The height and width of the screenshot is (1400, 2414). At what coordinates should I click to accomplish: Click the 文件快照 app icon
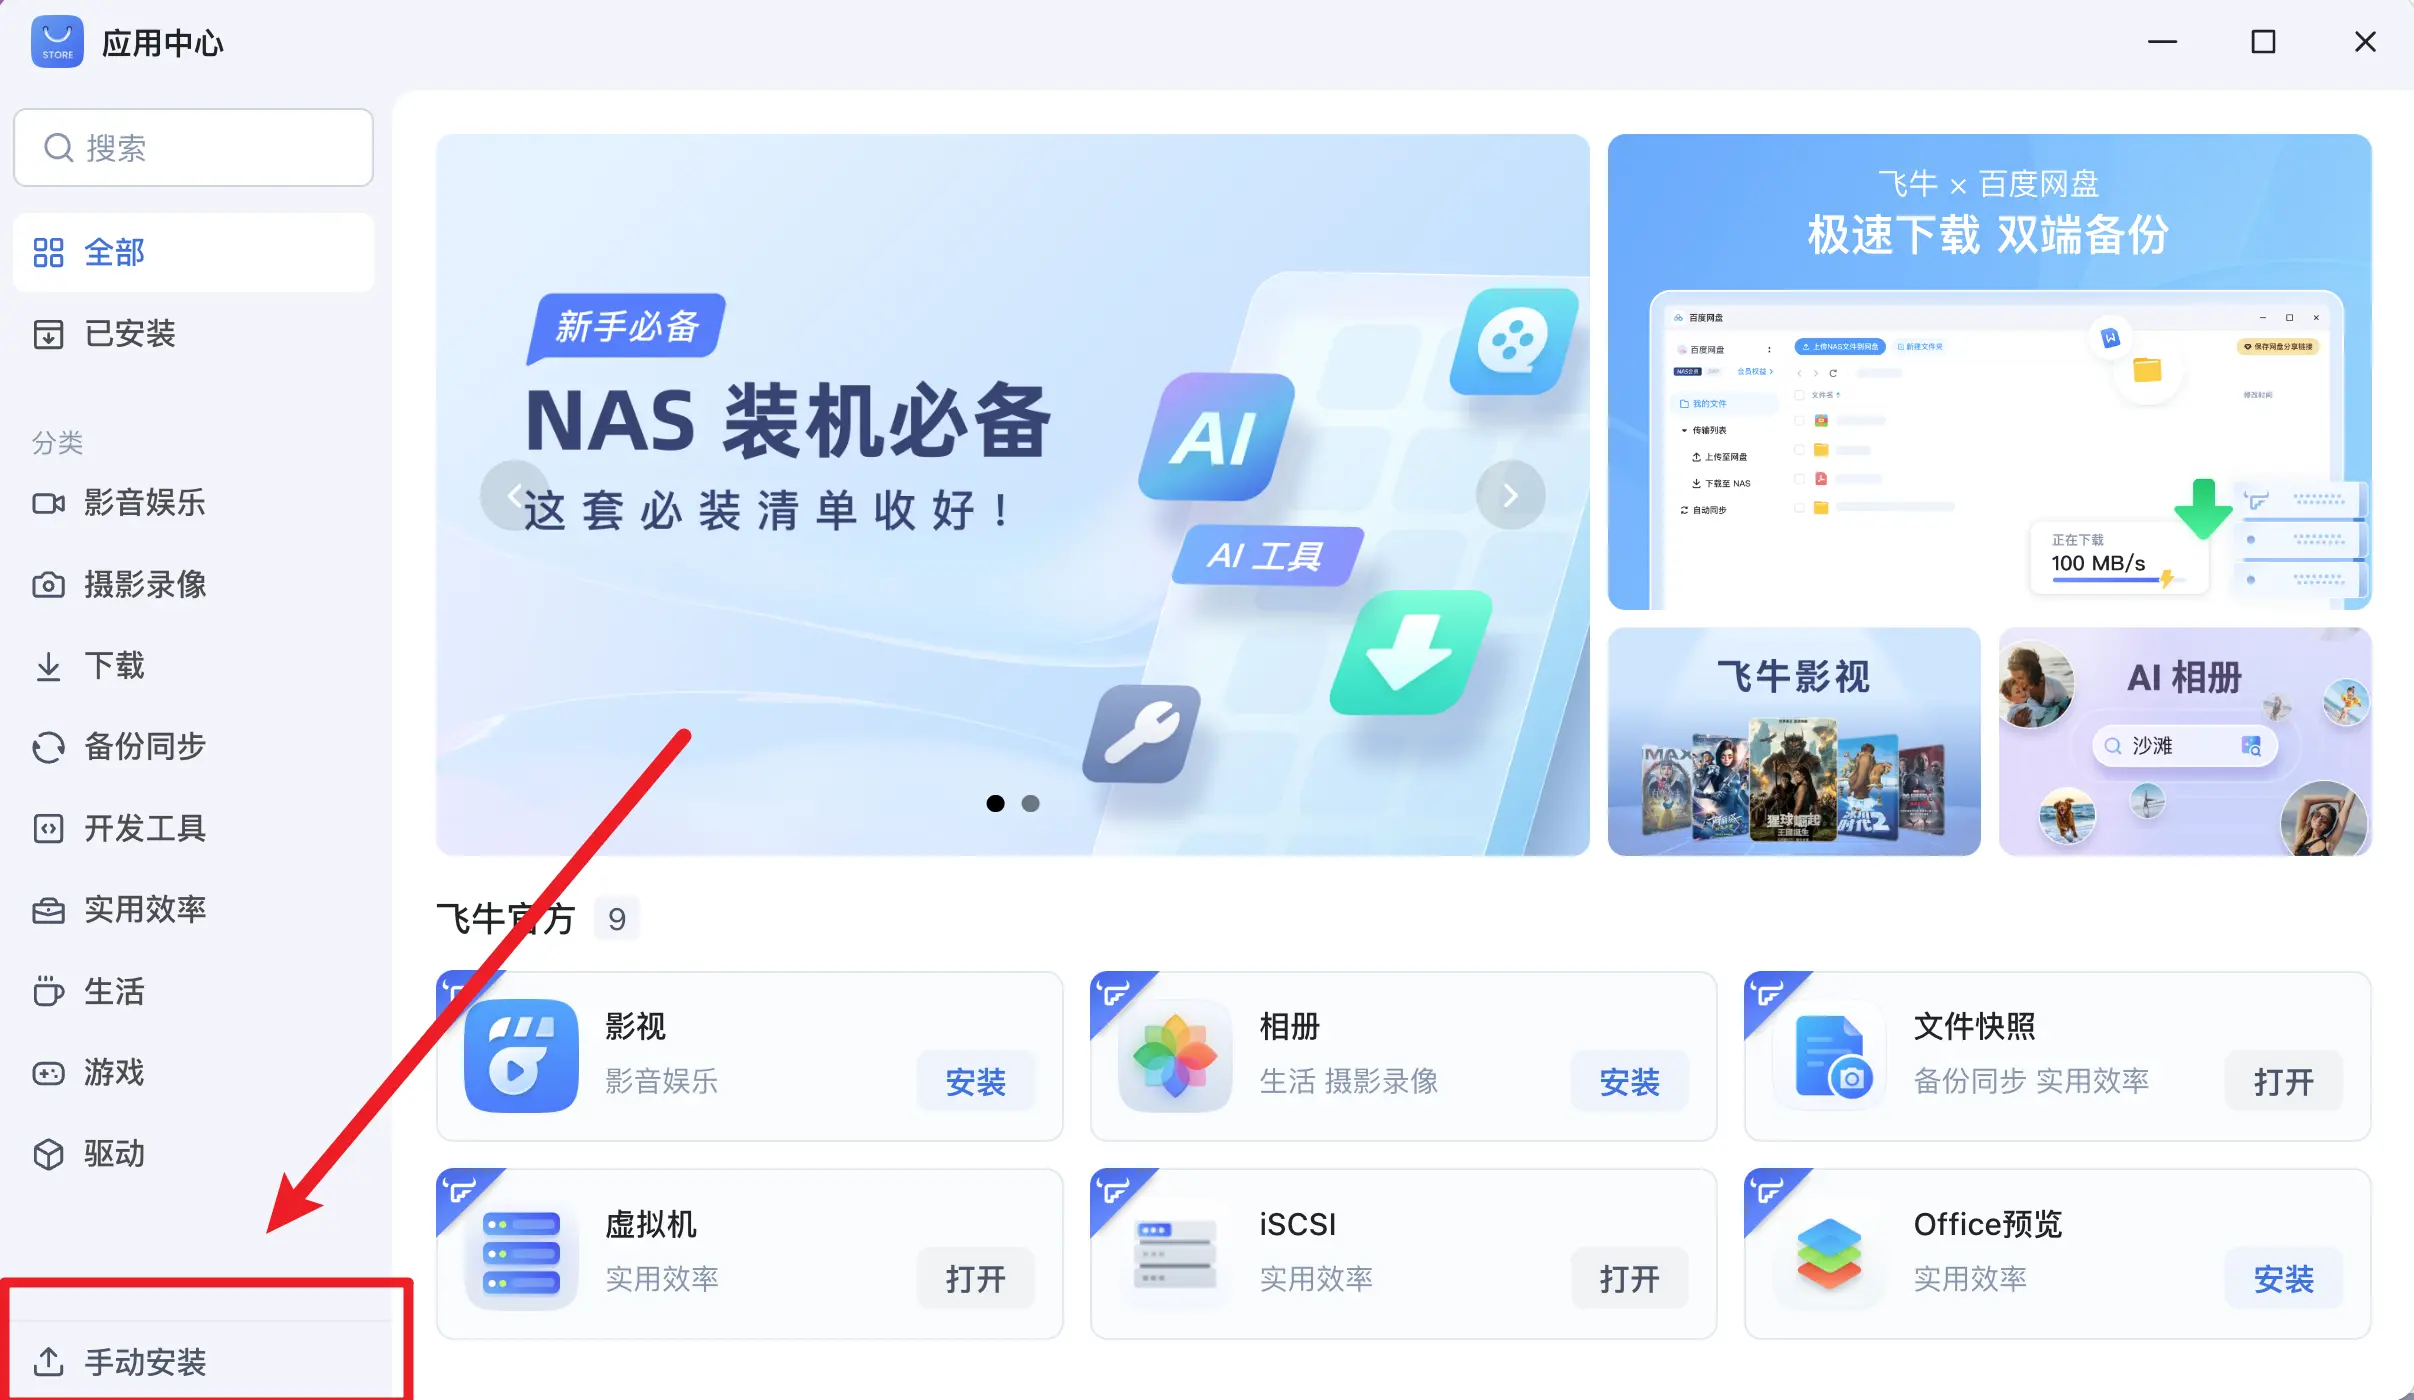[1829, 1055]
